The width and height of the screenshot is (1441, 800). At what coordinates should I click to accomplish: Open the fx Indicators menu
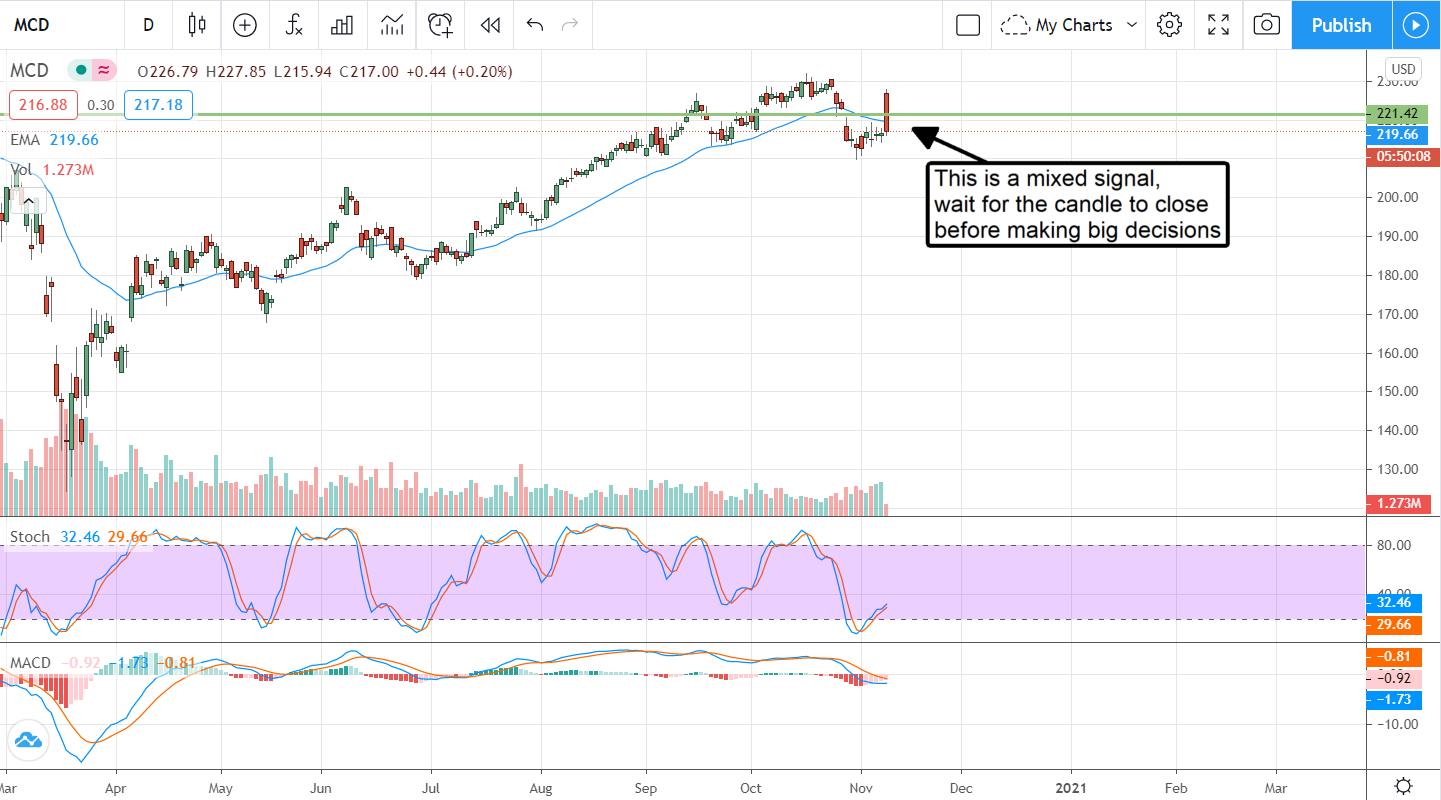(294, 25)
